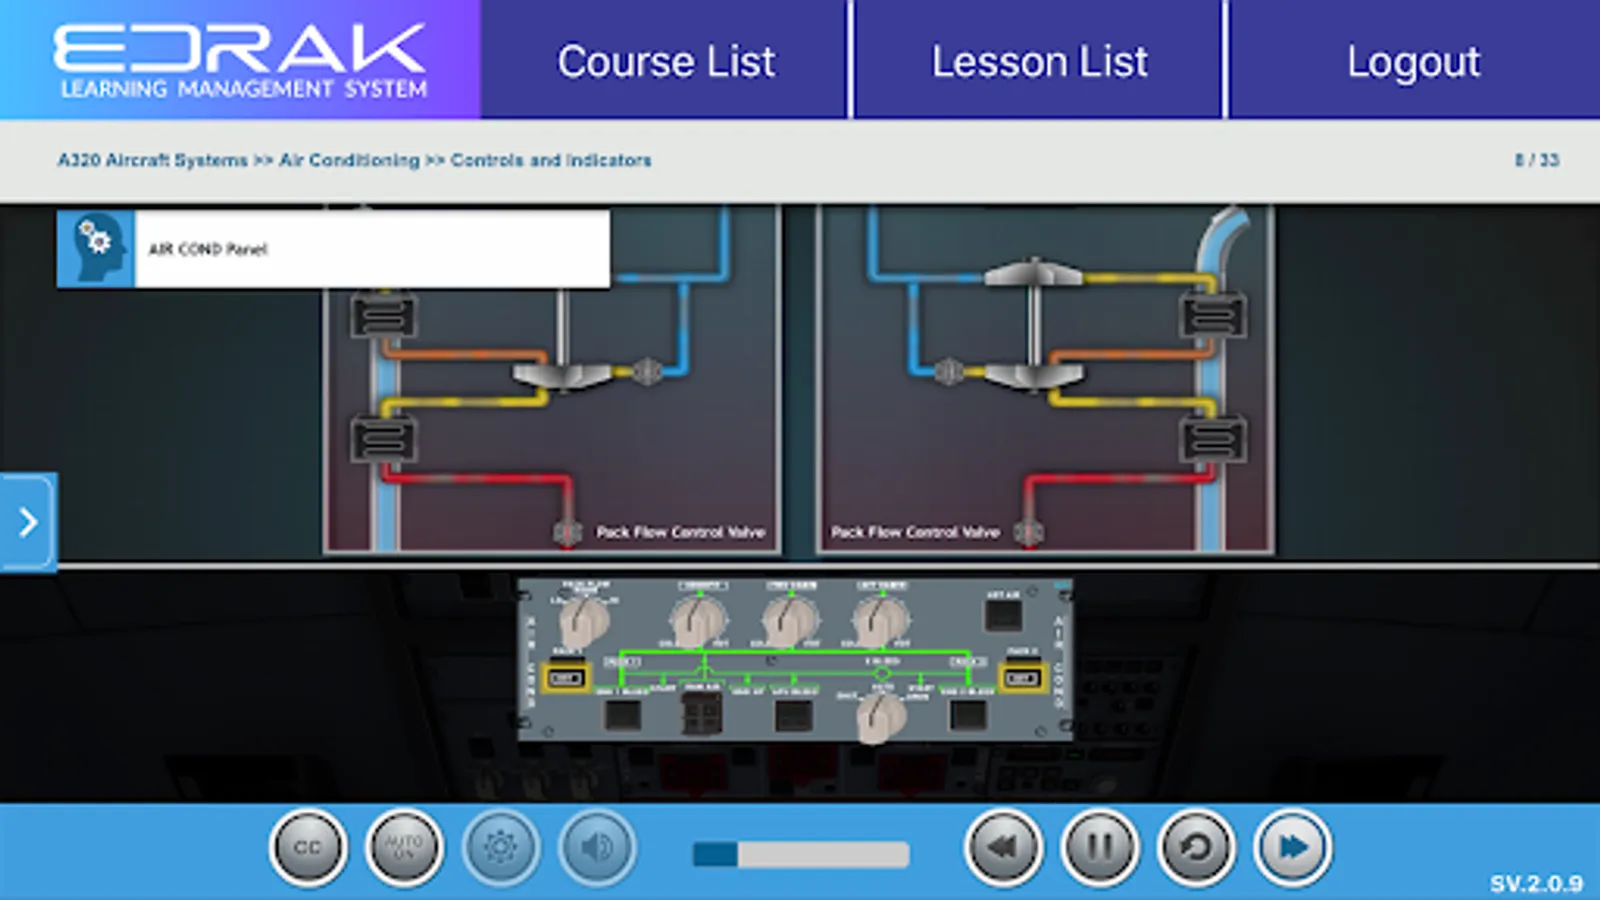Screen dimensions: 1600x900
Task: Replay the current slide
Action: (x=1196, y=848)
